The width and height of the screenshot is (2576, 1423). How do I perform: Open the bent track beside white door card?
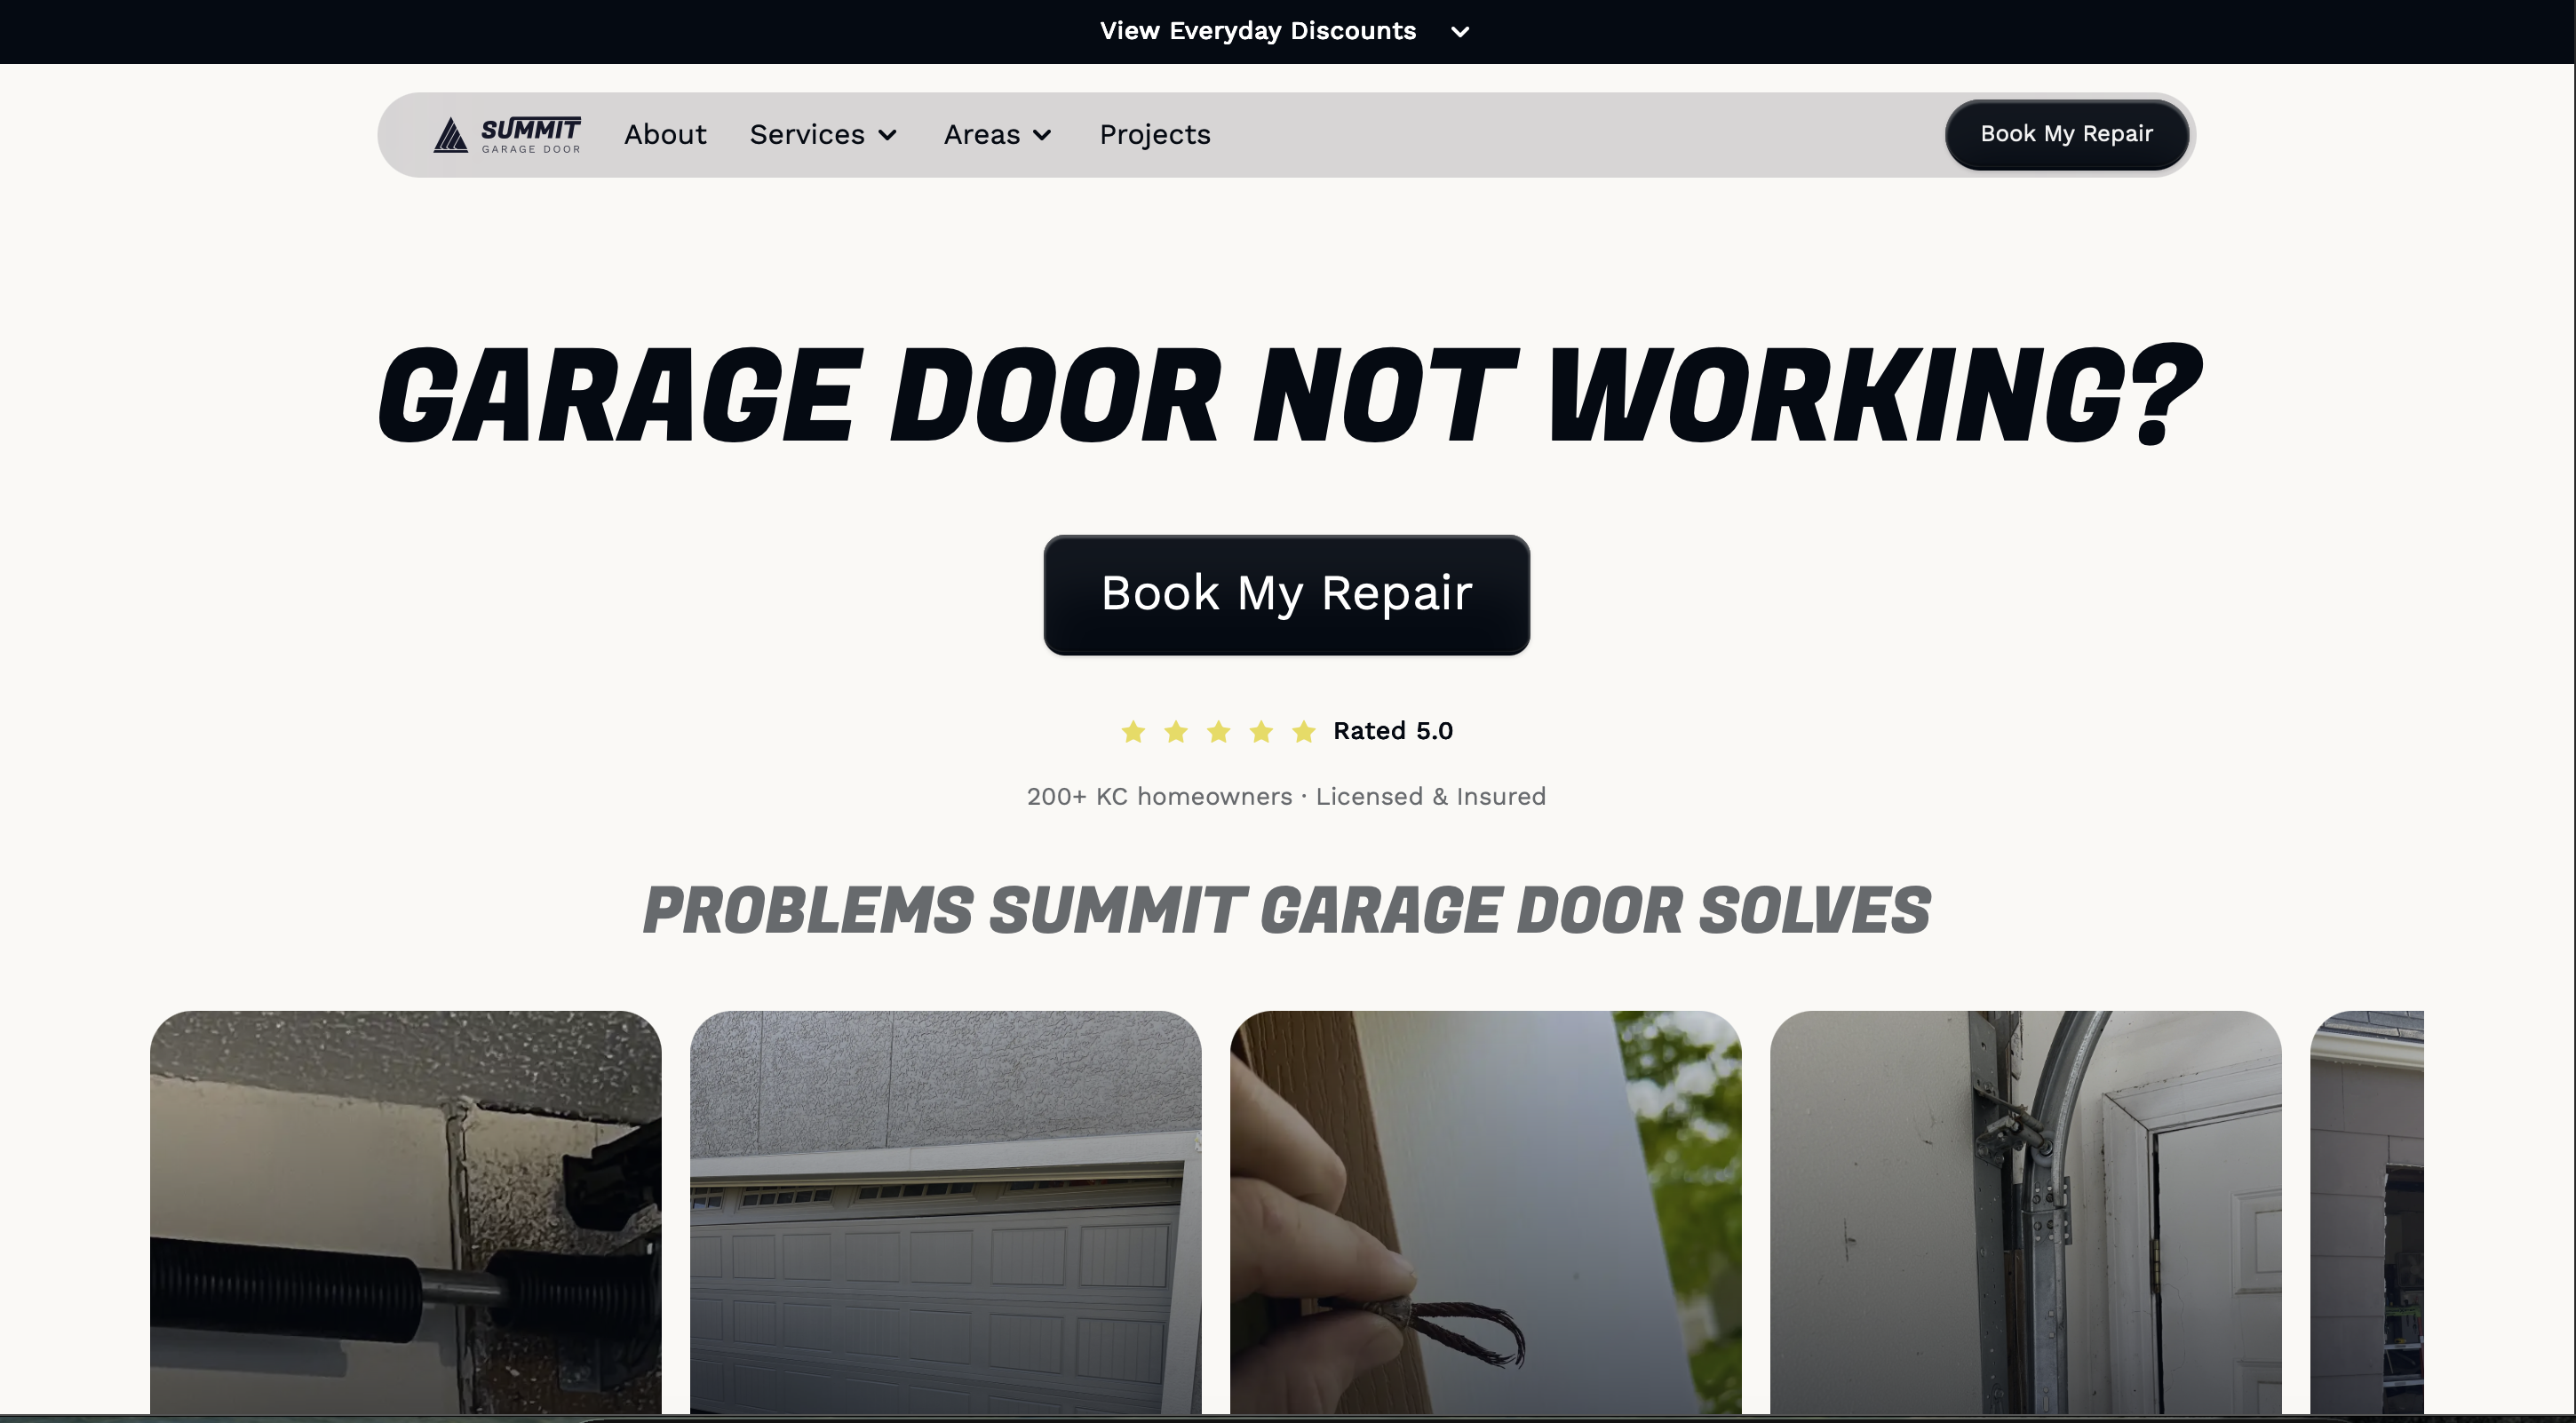coord(2026,1212)
